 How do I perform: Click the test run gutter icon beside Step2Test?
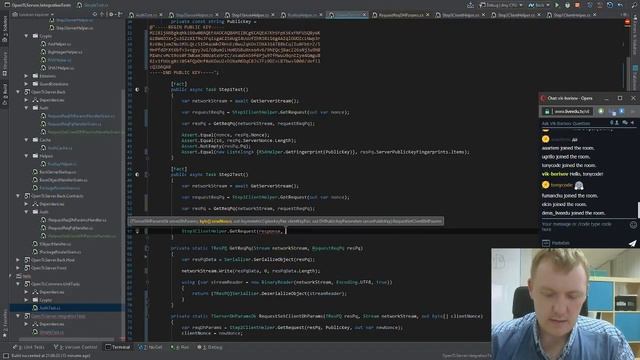tap(137, 174)
